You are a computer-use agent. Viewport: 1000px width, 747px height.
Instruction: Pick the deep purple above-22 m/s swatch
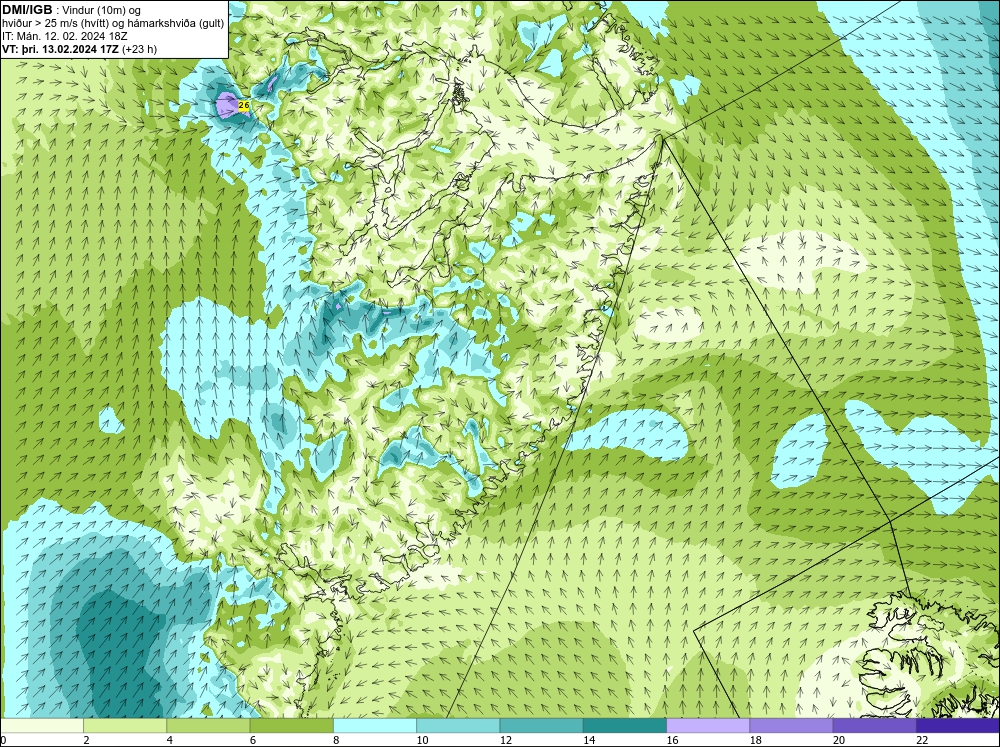[x=958, y=726]
